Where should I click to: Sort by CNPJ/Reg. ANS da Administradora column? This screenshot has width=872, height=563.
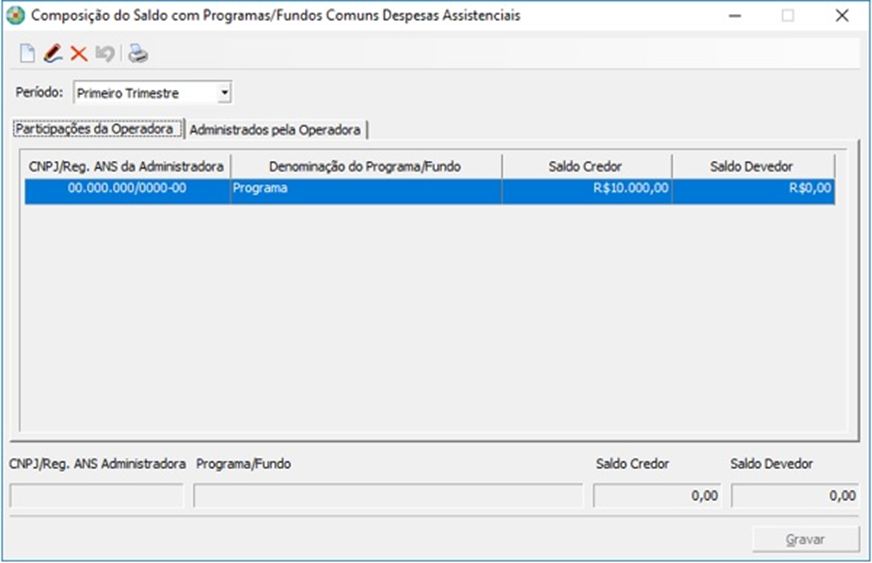tap(127, 166)
